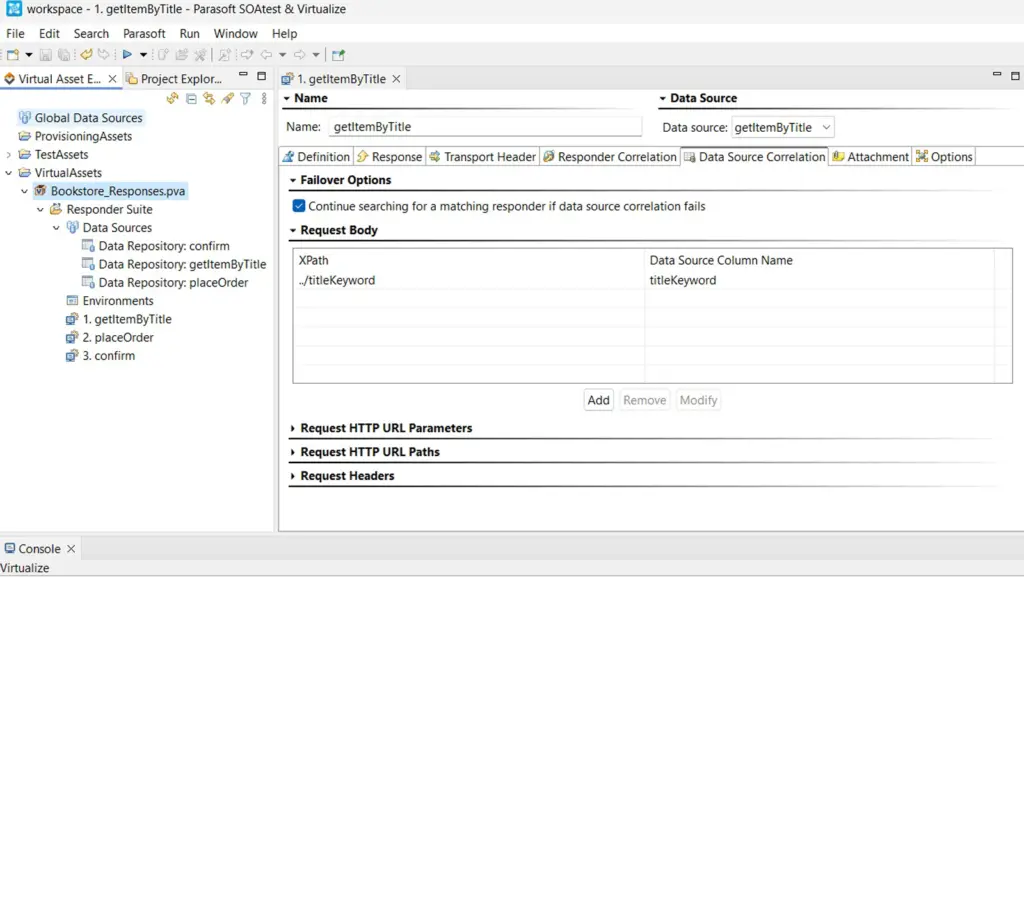
Task: Click the Refresh icon in Virtual Asset Explorer
Action: (172, 99)
